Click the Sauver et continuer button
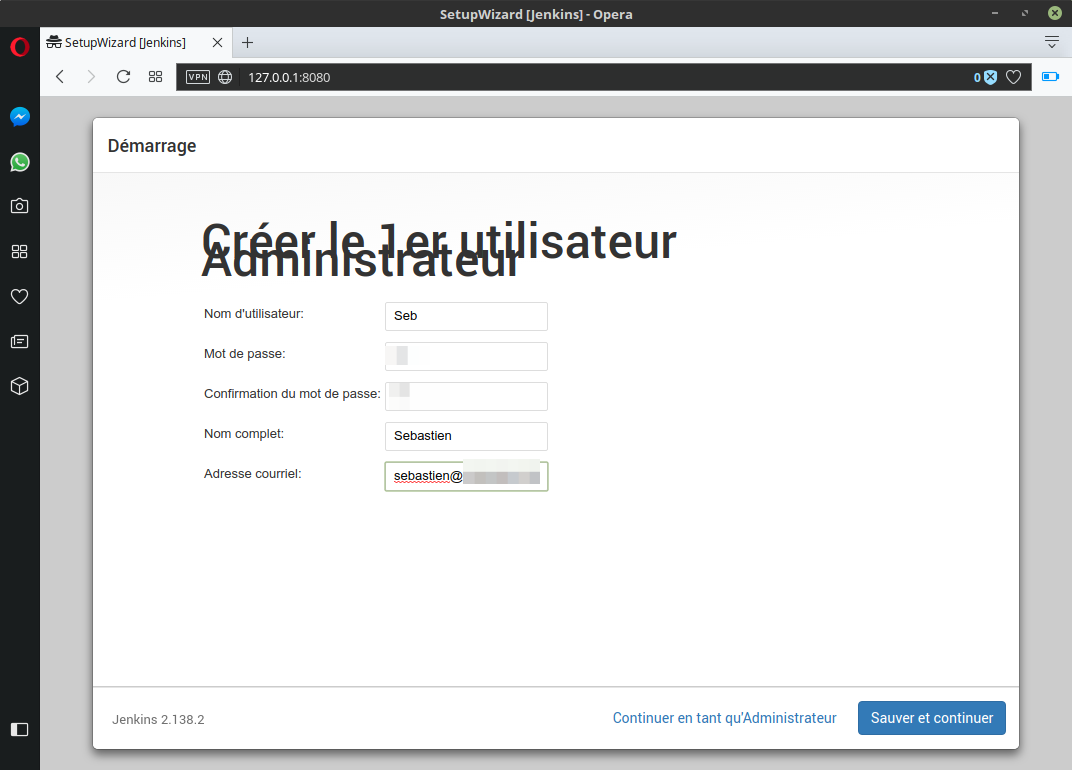Screen dimensions: 1072x770 931,718
